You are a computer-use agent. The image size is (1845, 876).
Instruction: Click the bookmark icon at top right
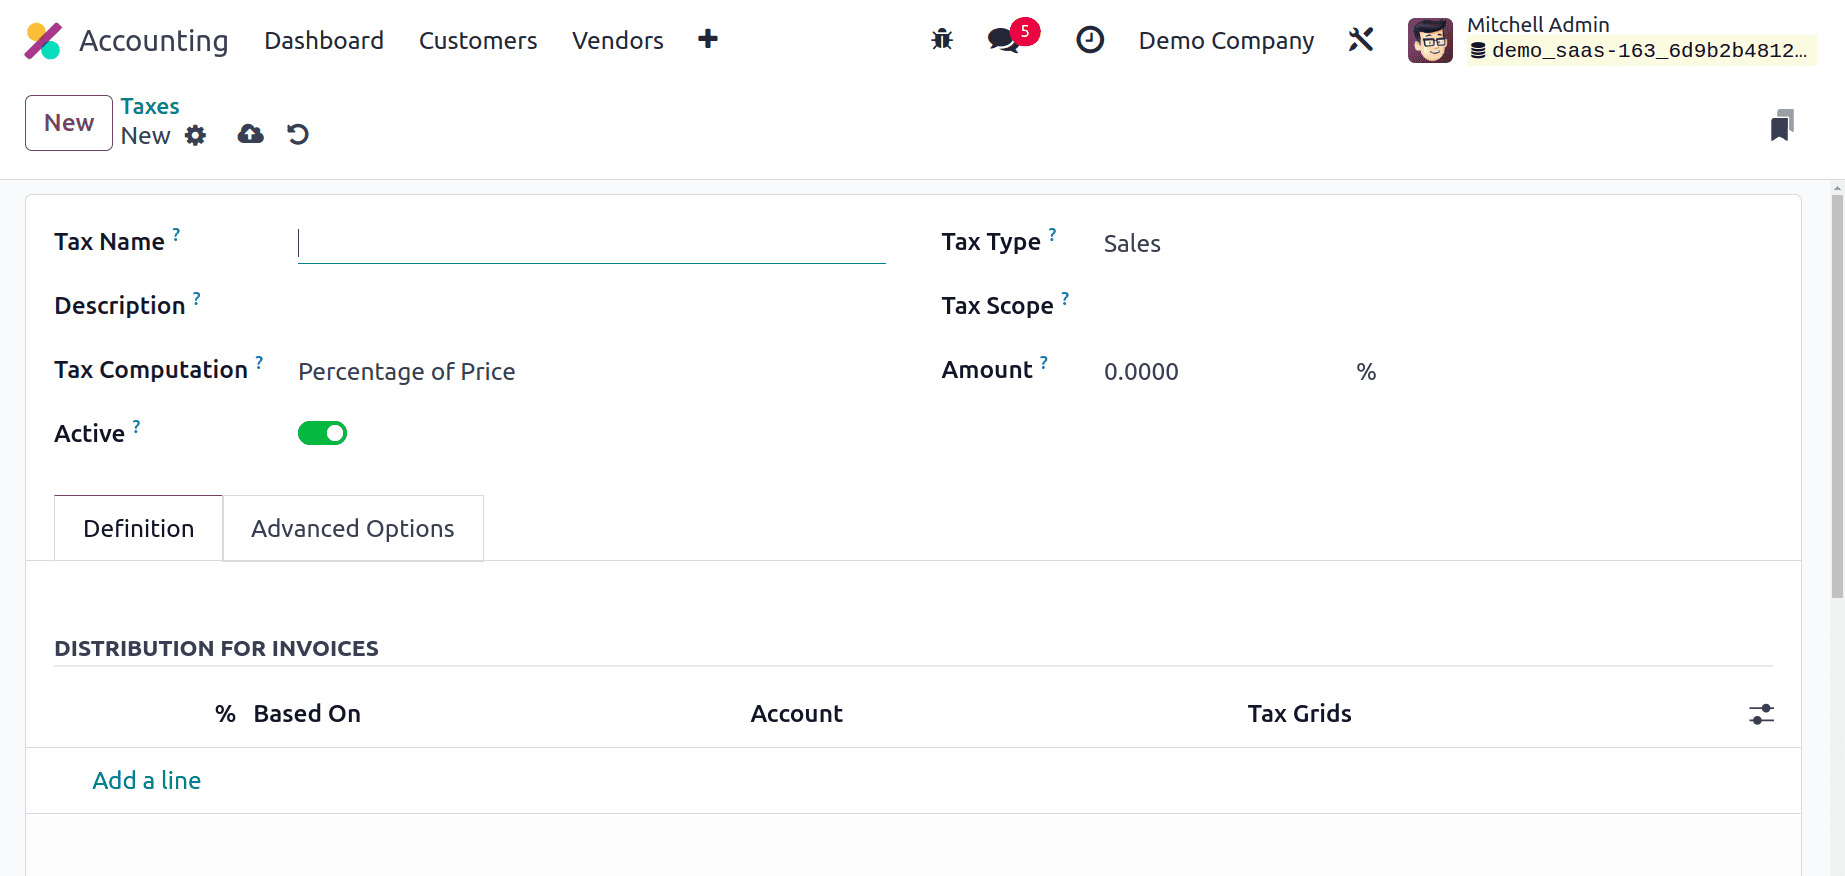click(1781, 126)
